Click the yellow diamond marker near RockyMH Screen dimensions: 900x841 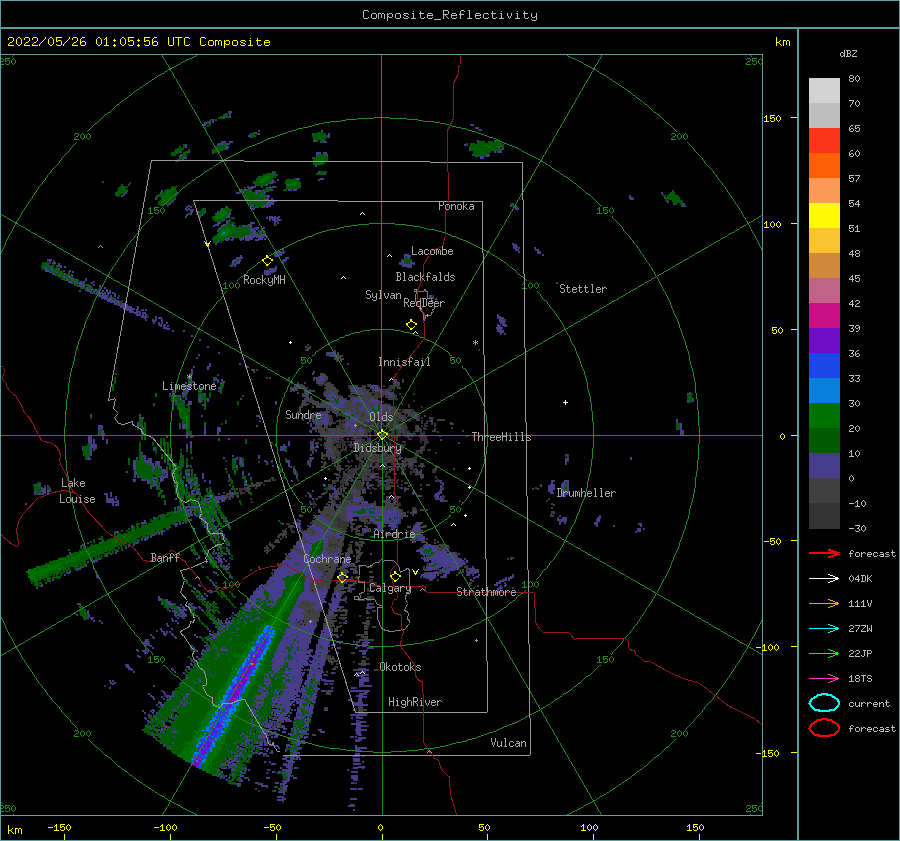267,261
